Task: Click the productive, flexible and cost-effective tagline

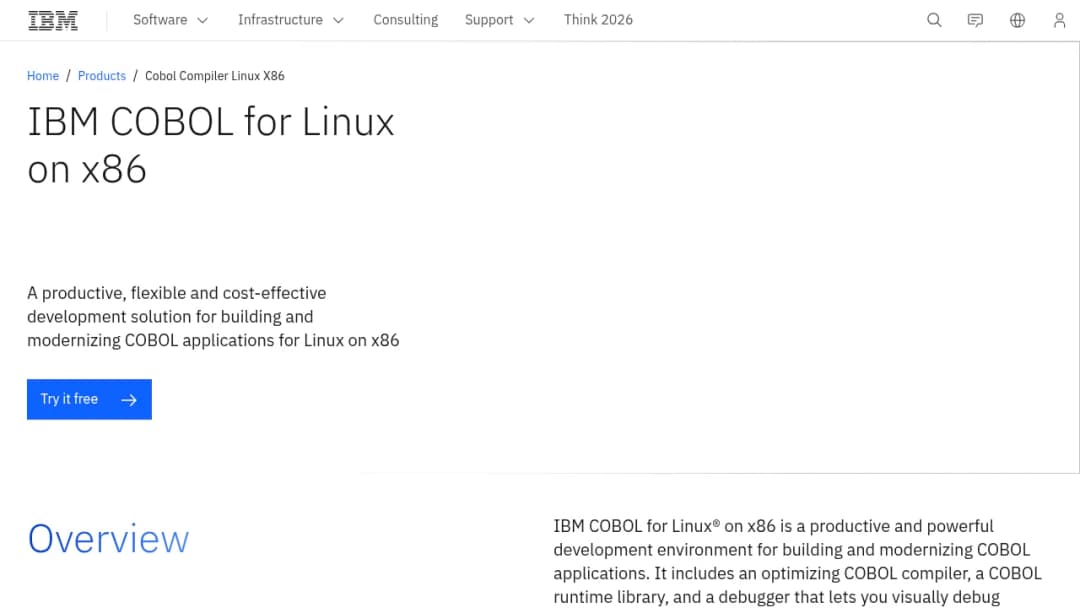Action: coord(213,317)
